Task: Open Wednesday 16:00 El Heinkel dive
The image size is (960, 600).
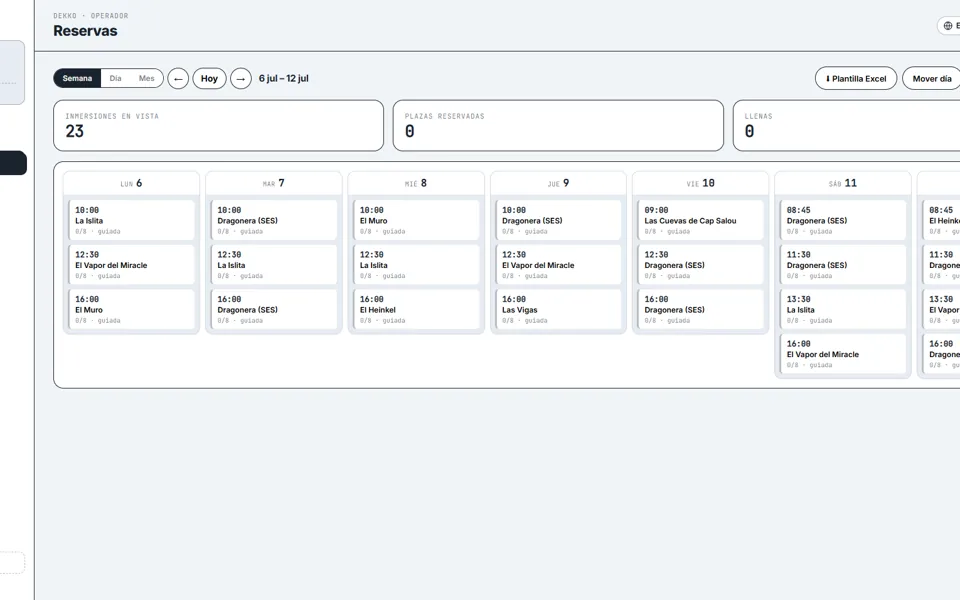Action: pos(416,309)
